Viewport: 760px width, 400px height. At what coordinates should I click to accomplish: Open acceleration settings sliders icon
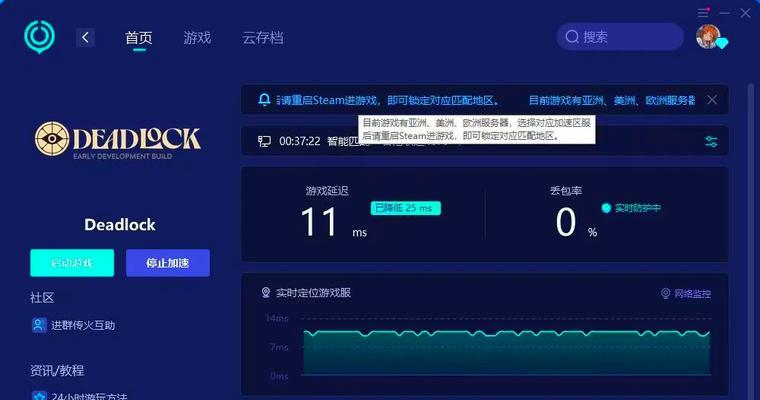711,142
